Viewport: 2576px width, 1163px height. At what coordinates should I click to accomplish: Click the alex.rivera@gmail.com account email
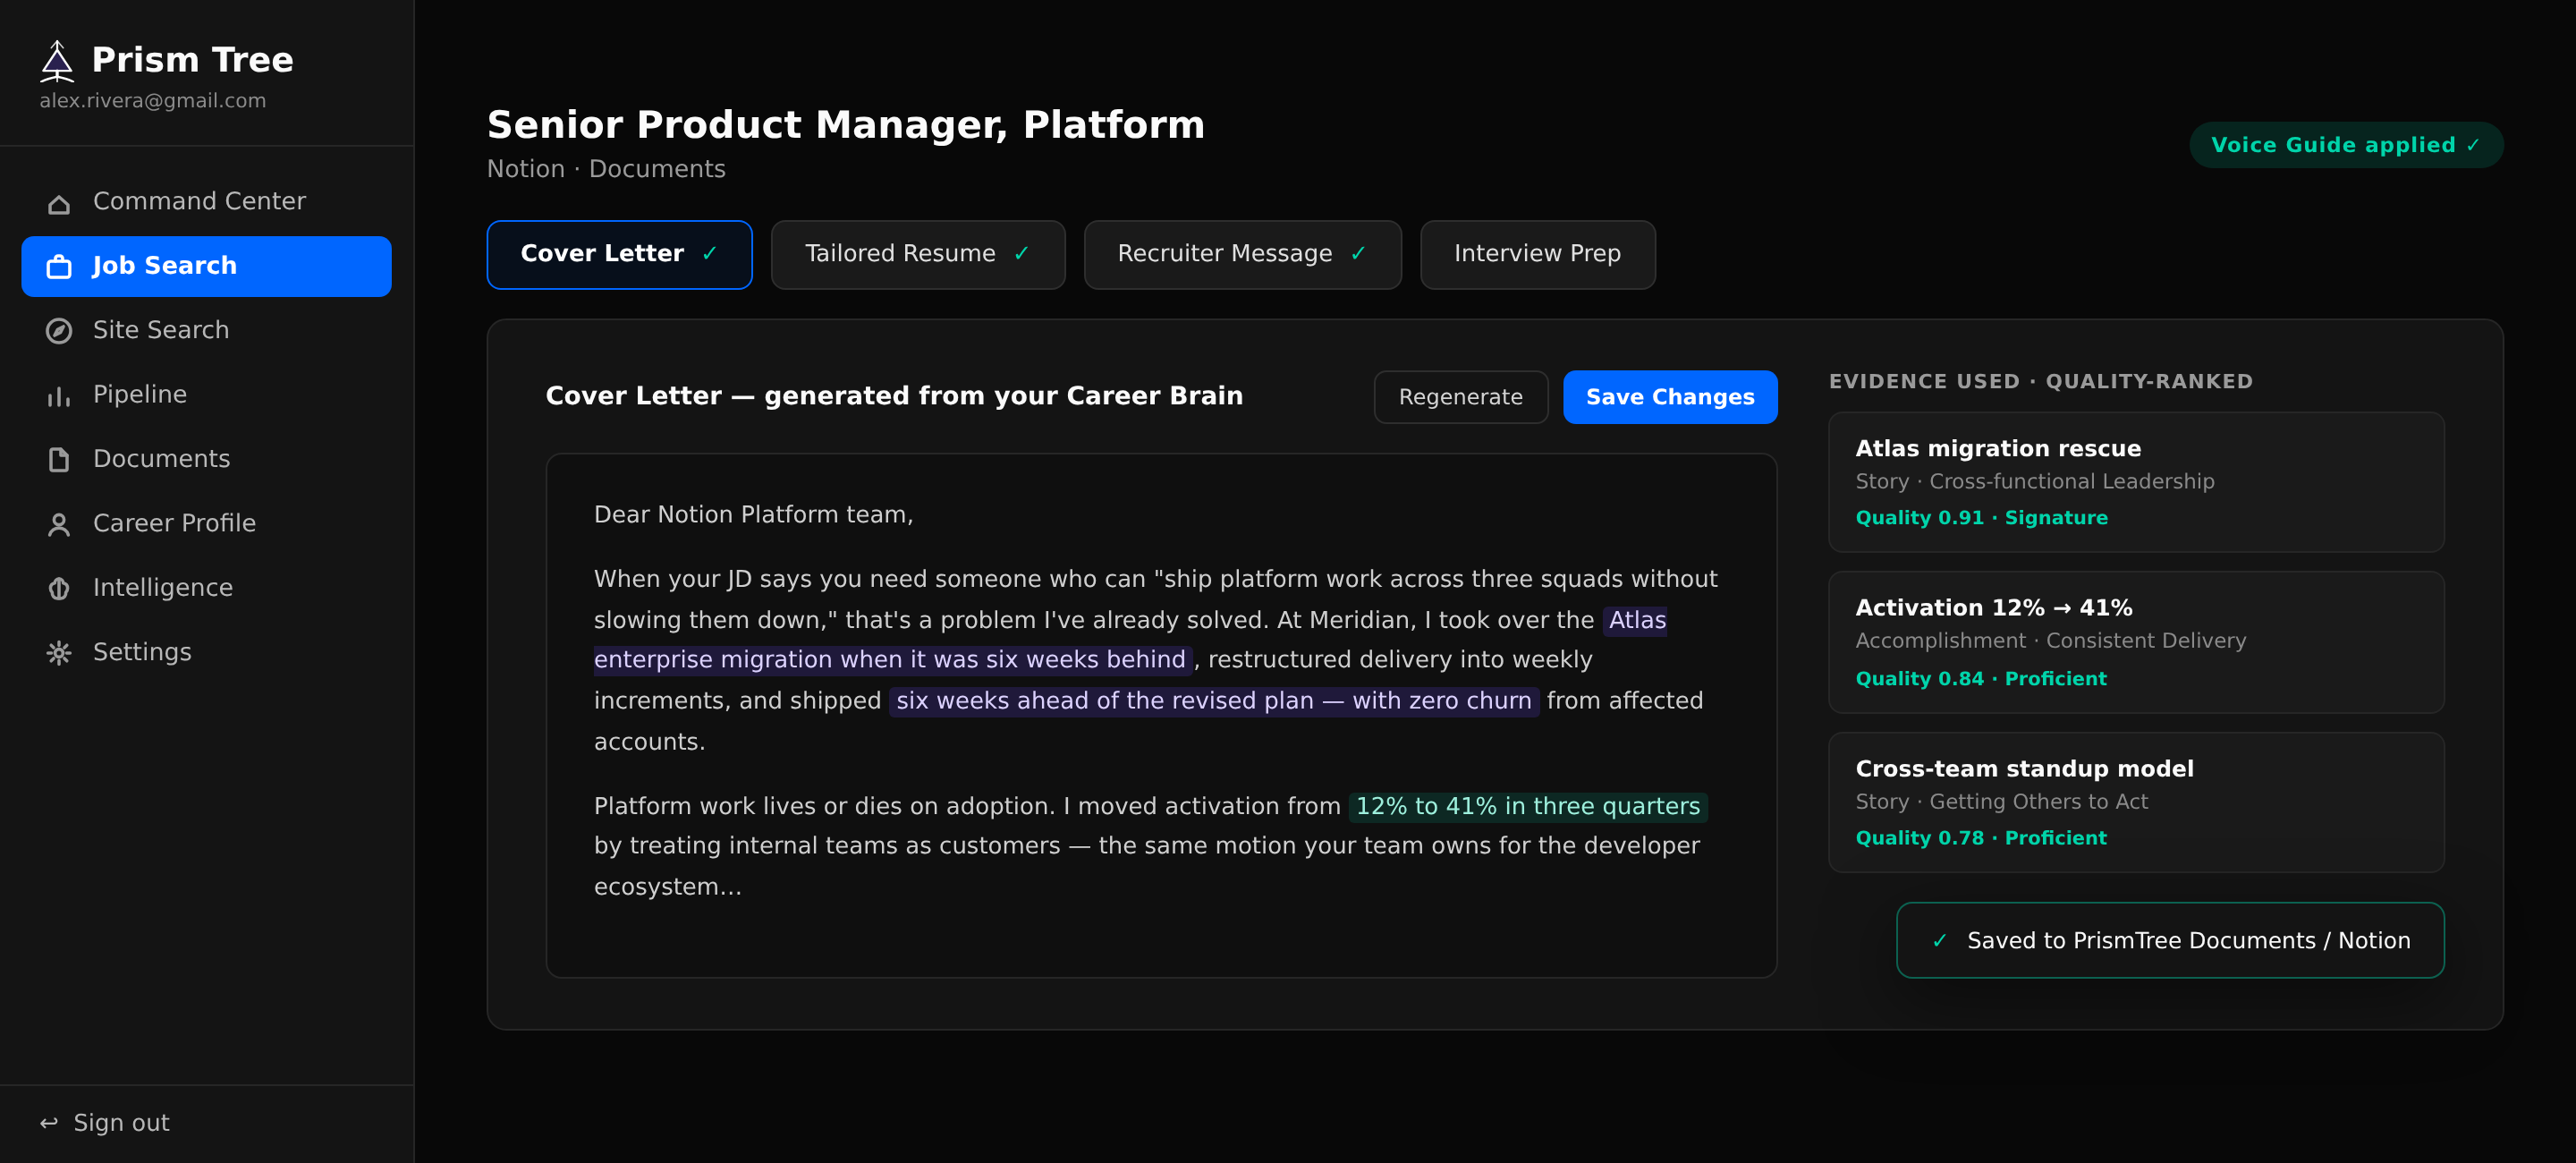(153, 101)
